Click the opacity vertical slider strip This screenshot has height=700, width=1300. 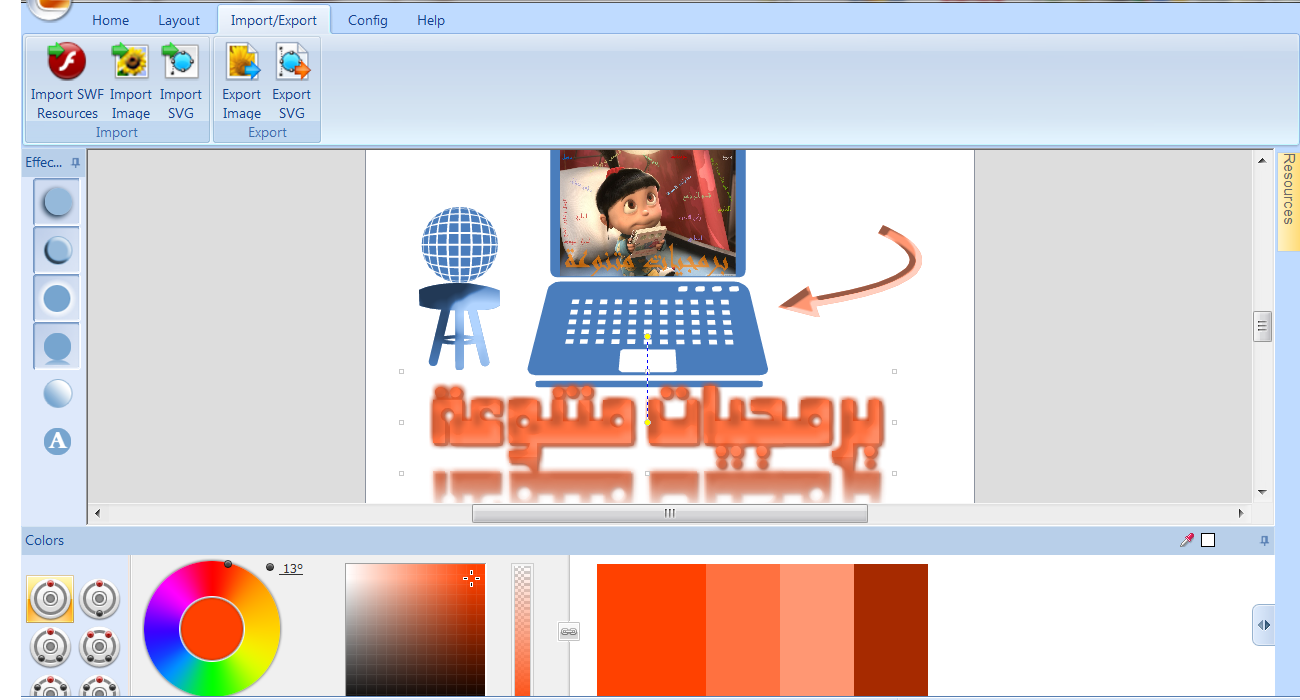522,630
